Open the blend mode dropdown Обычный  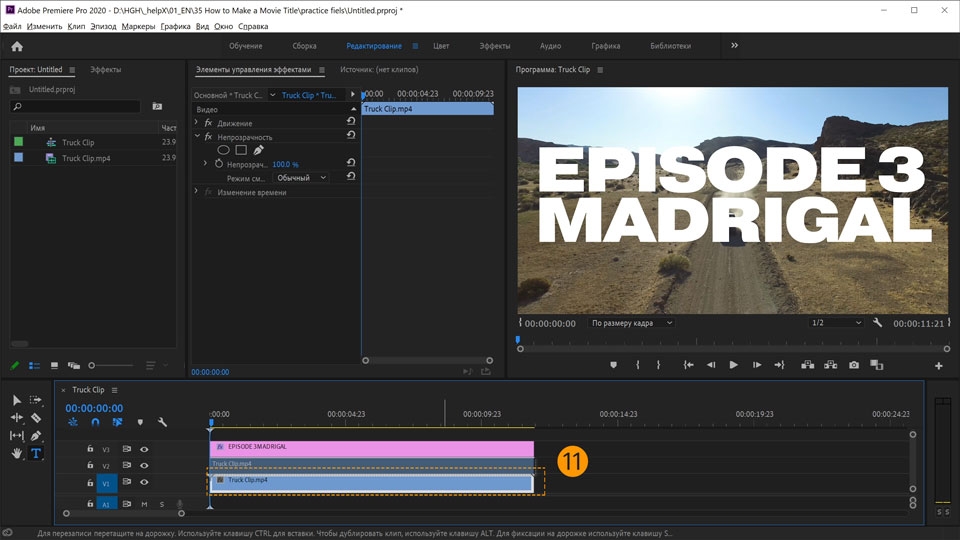pos(302,177)
